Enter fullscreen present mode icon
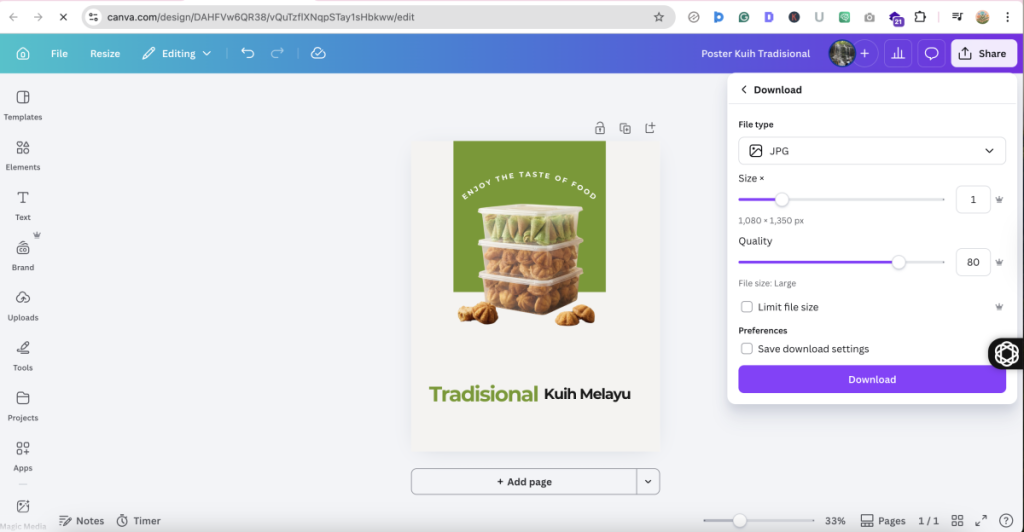The image size is (1024, 532). [x=981, y=520]
